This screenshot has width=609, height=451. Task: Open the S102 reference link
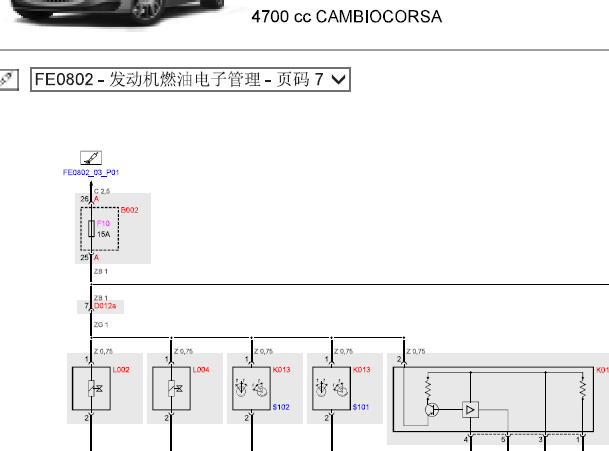tap(281, 407)
